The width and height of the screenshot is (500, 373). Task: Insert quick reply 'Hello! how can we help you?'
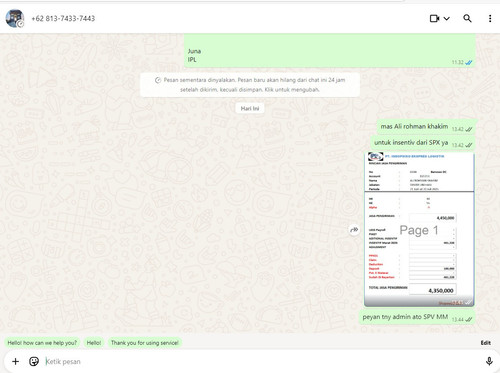coord(42,343)
